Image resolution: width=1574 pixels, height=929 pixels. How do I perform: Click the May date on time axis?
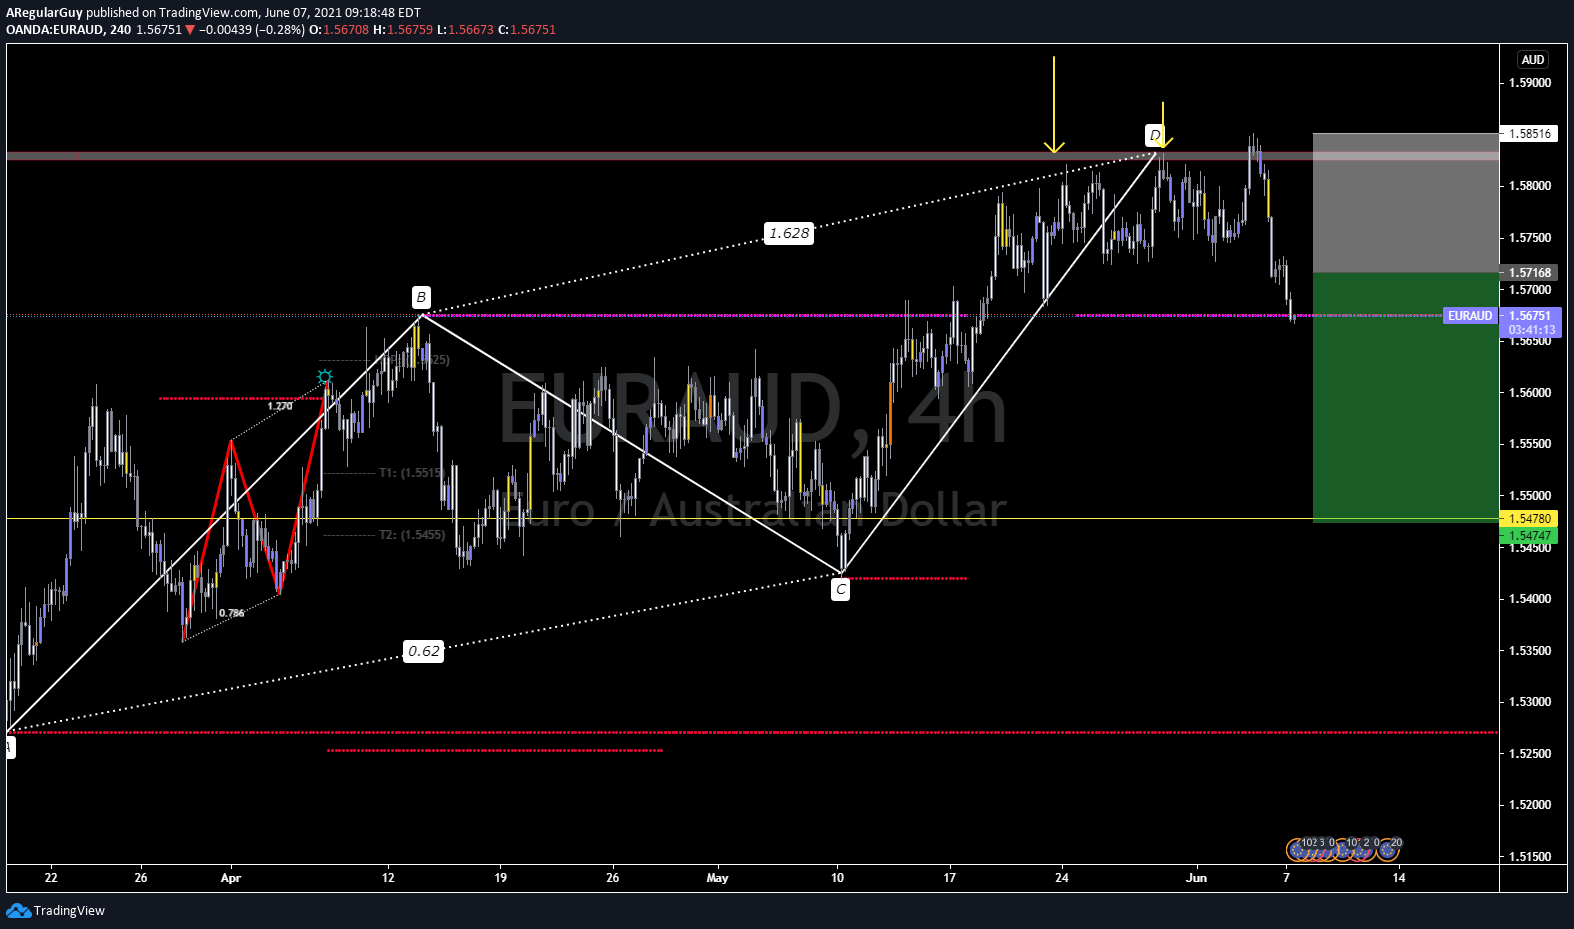[x=717, y=878]
